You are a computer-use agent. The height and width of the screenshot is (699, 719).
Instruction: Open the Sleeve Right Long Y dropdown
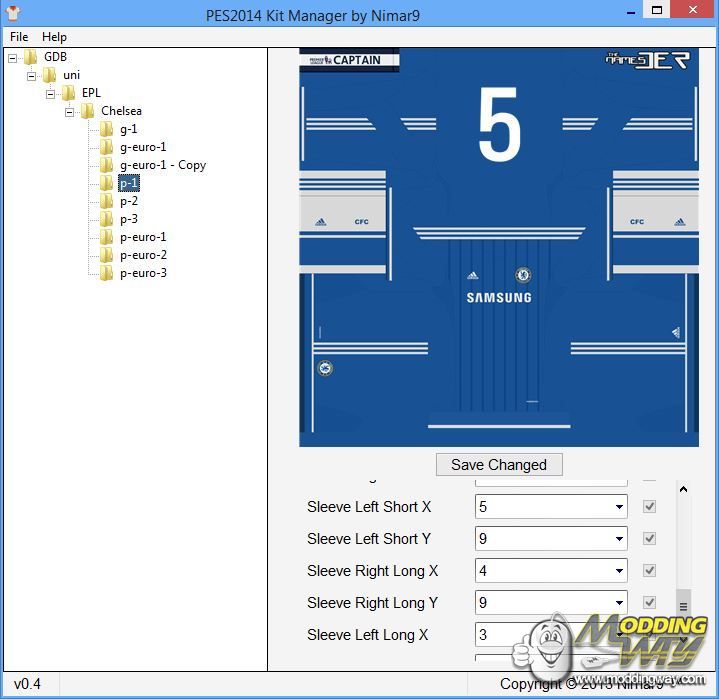619,603
